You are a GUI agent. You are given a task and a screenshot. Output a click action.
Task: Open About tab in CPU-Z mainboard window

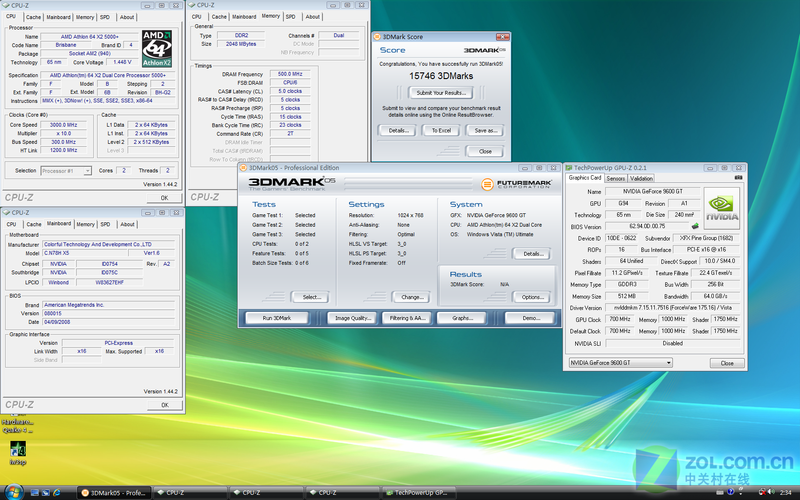127,224
